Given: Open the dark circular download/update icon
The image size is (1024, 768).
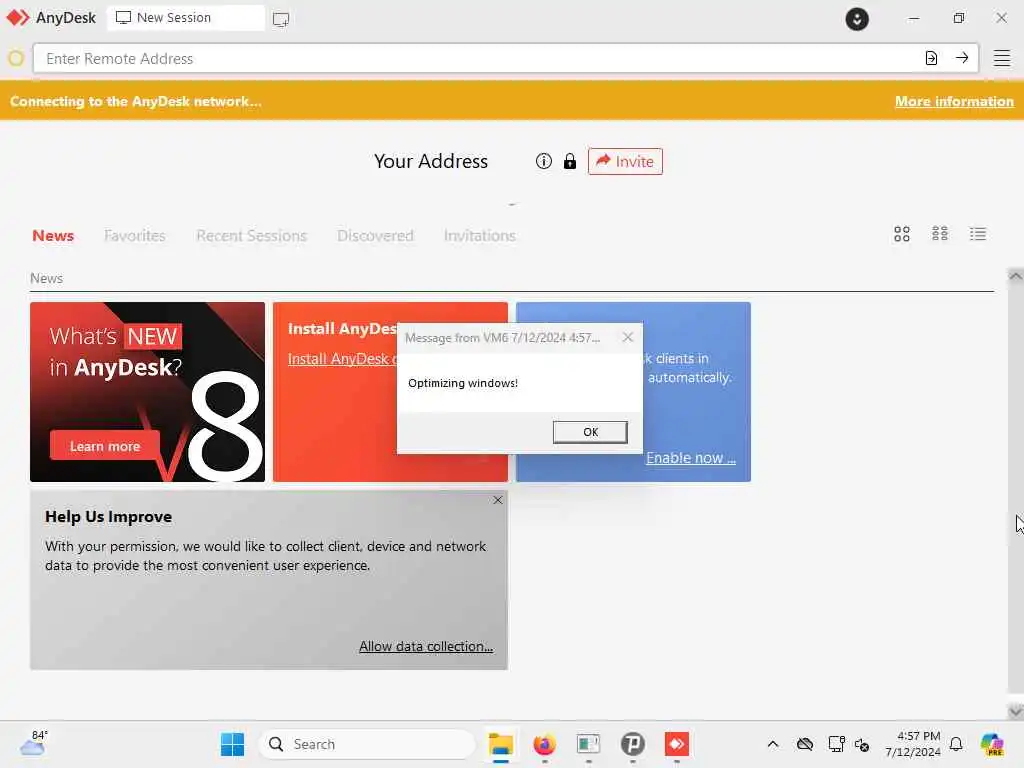Looking at the screenshot, I should pyautogui.click(x=857, y=19).
